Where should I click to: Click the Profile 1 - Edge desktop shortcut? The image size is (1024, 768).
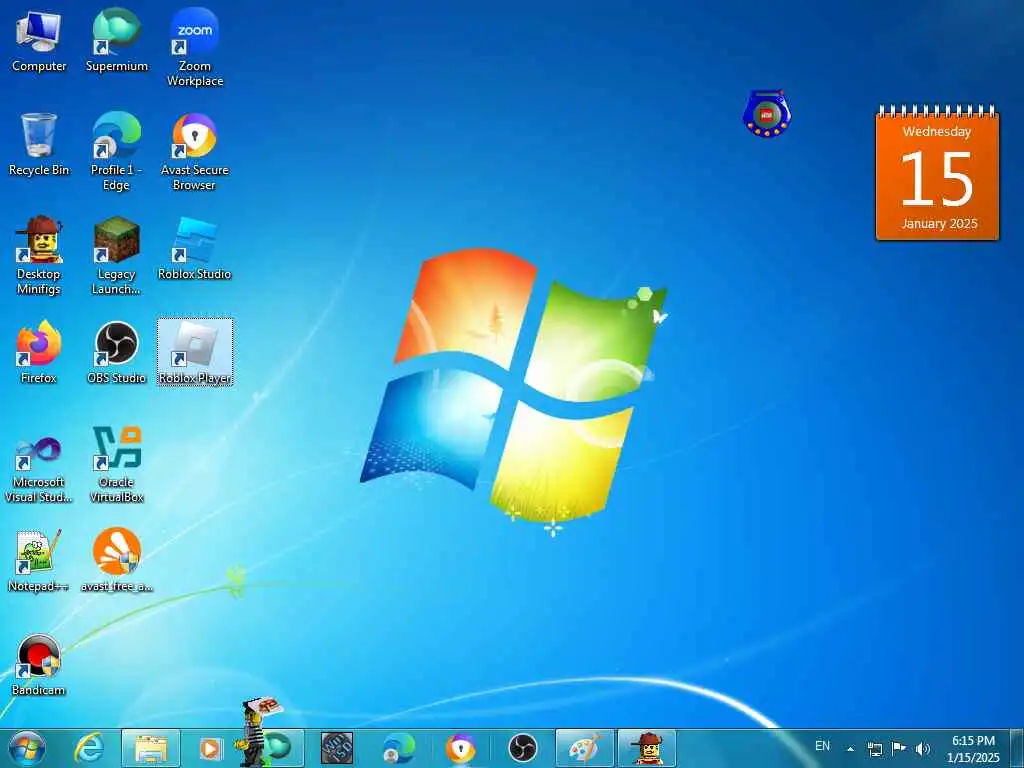click(x=116, y=152)
